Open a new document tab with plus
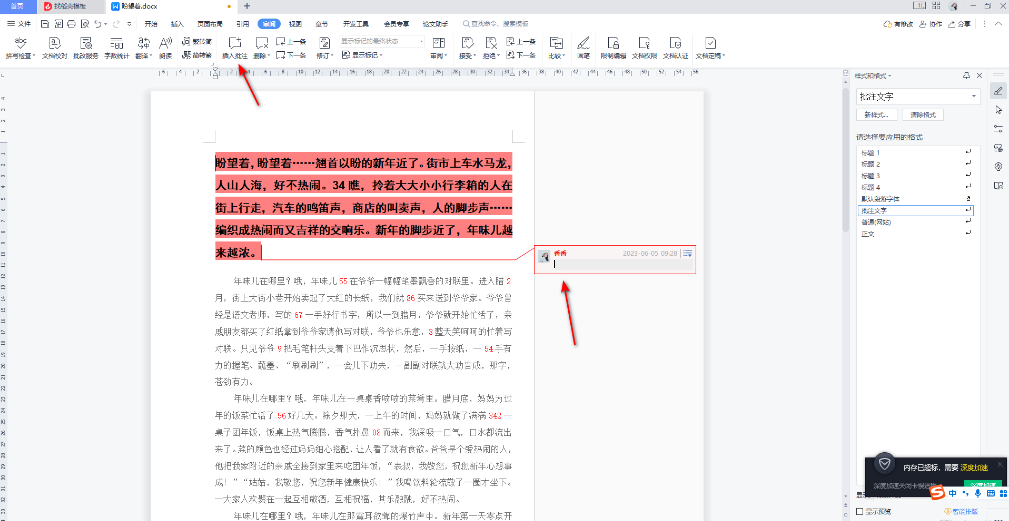The height and width of the screenshot is (521, 1009). pos(247,6)
